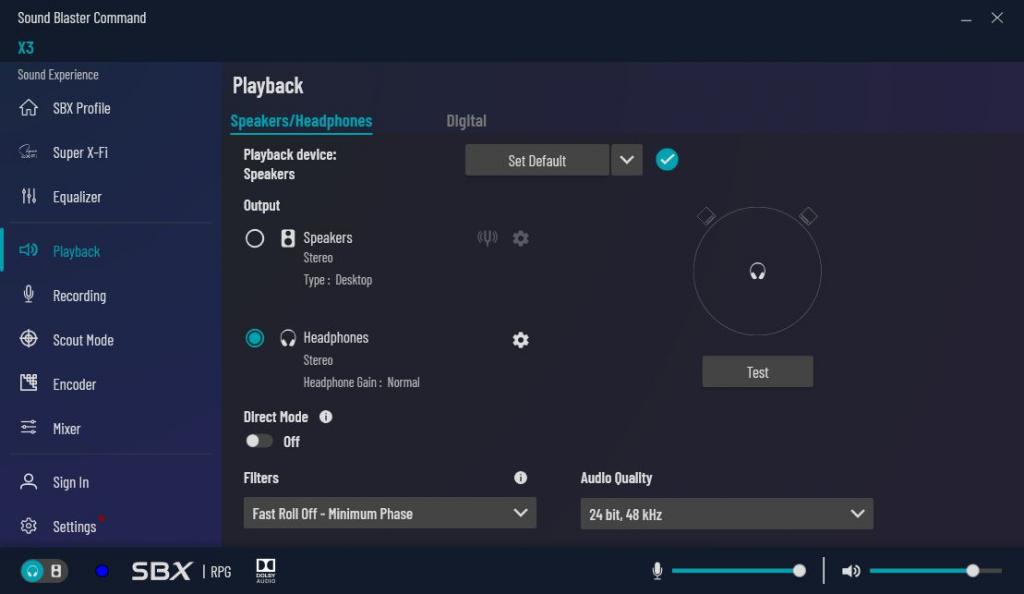The image size is (1024, 594).
Task: Click the Scout Mode crosshair icon
Action: (x=28, y=338)
